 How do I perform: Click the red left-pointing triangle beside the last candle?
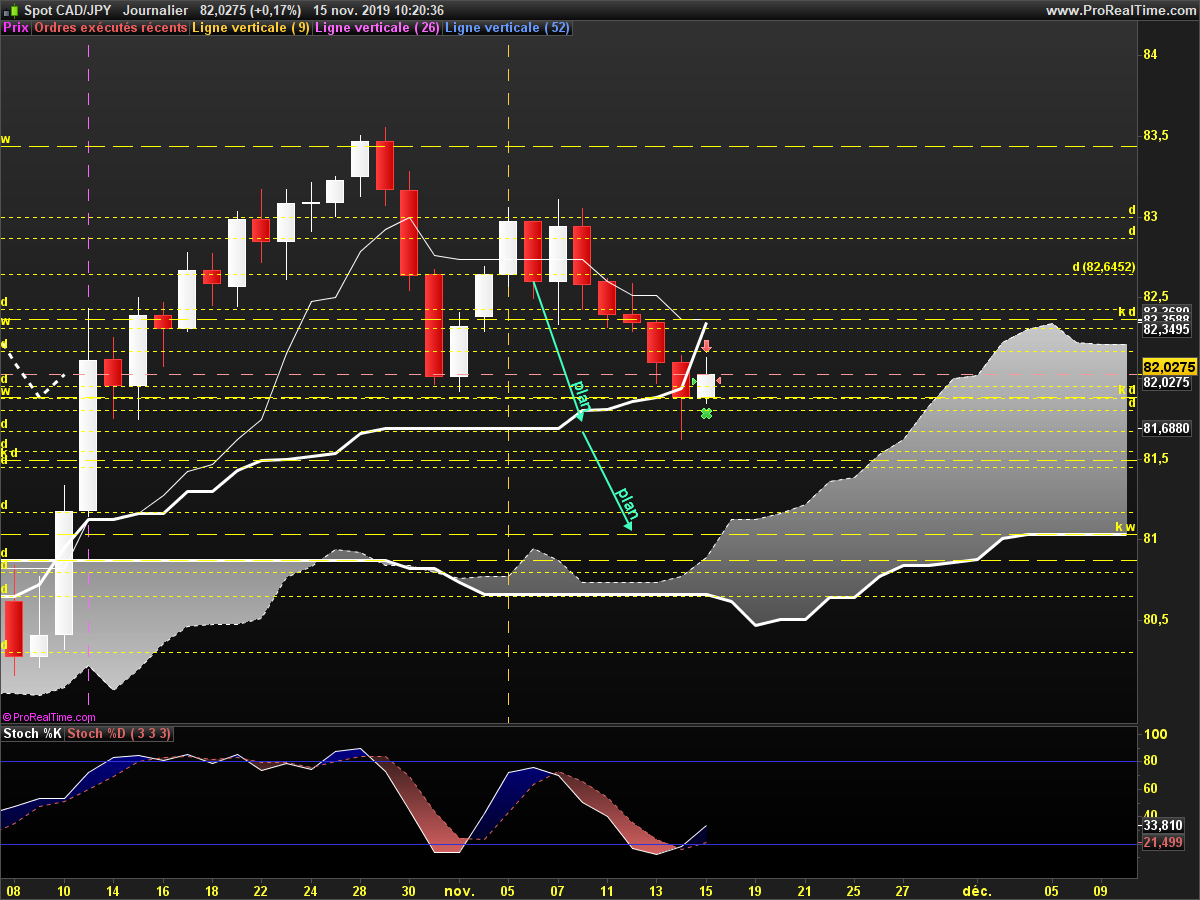719,380
